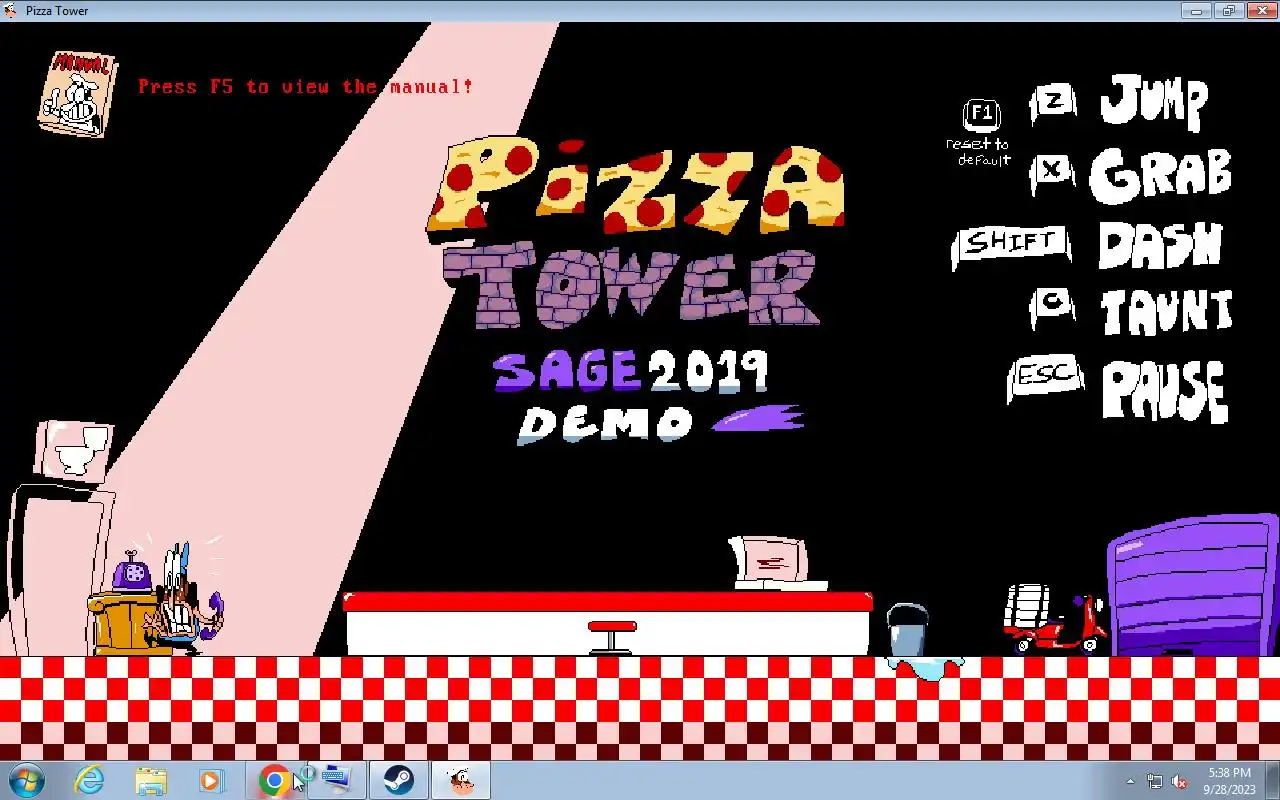1280x800 pixels.
Task: Open the muted volume tray icon
Action: click(x=1180, y=781)
